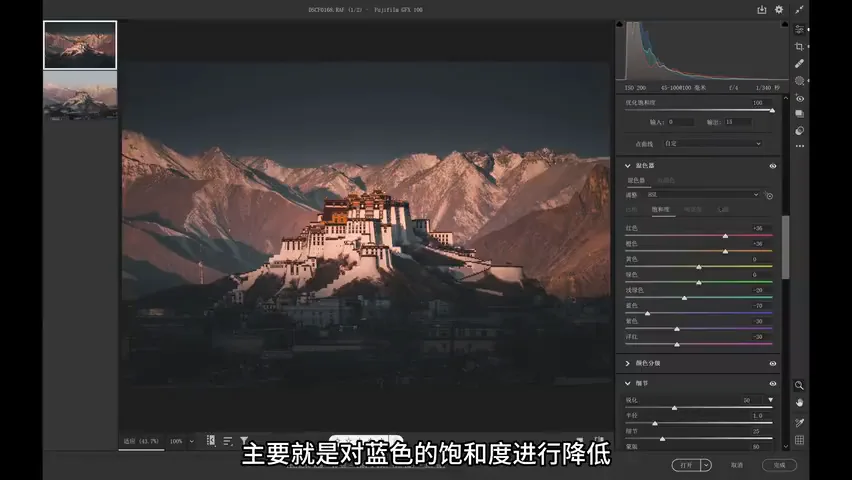Click the 100% zoom button
This screenshot has height=480, width=852.
(176, 441)
